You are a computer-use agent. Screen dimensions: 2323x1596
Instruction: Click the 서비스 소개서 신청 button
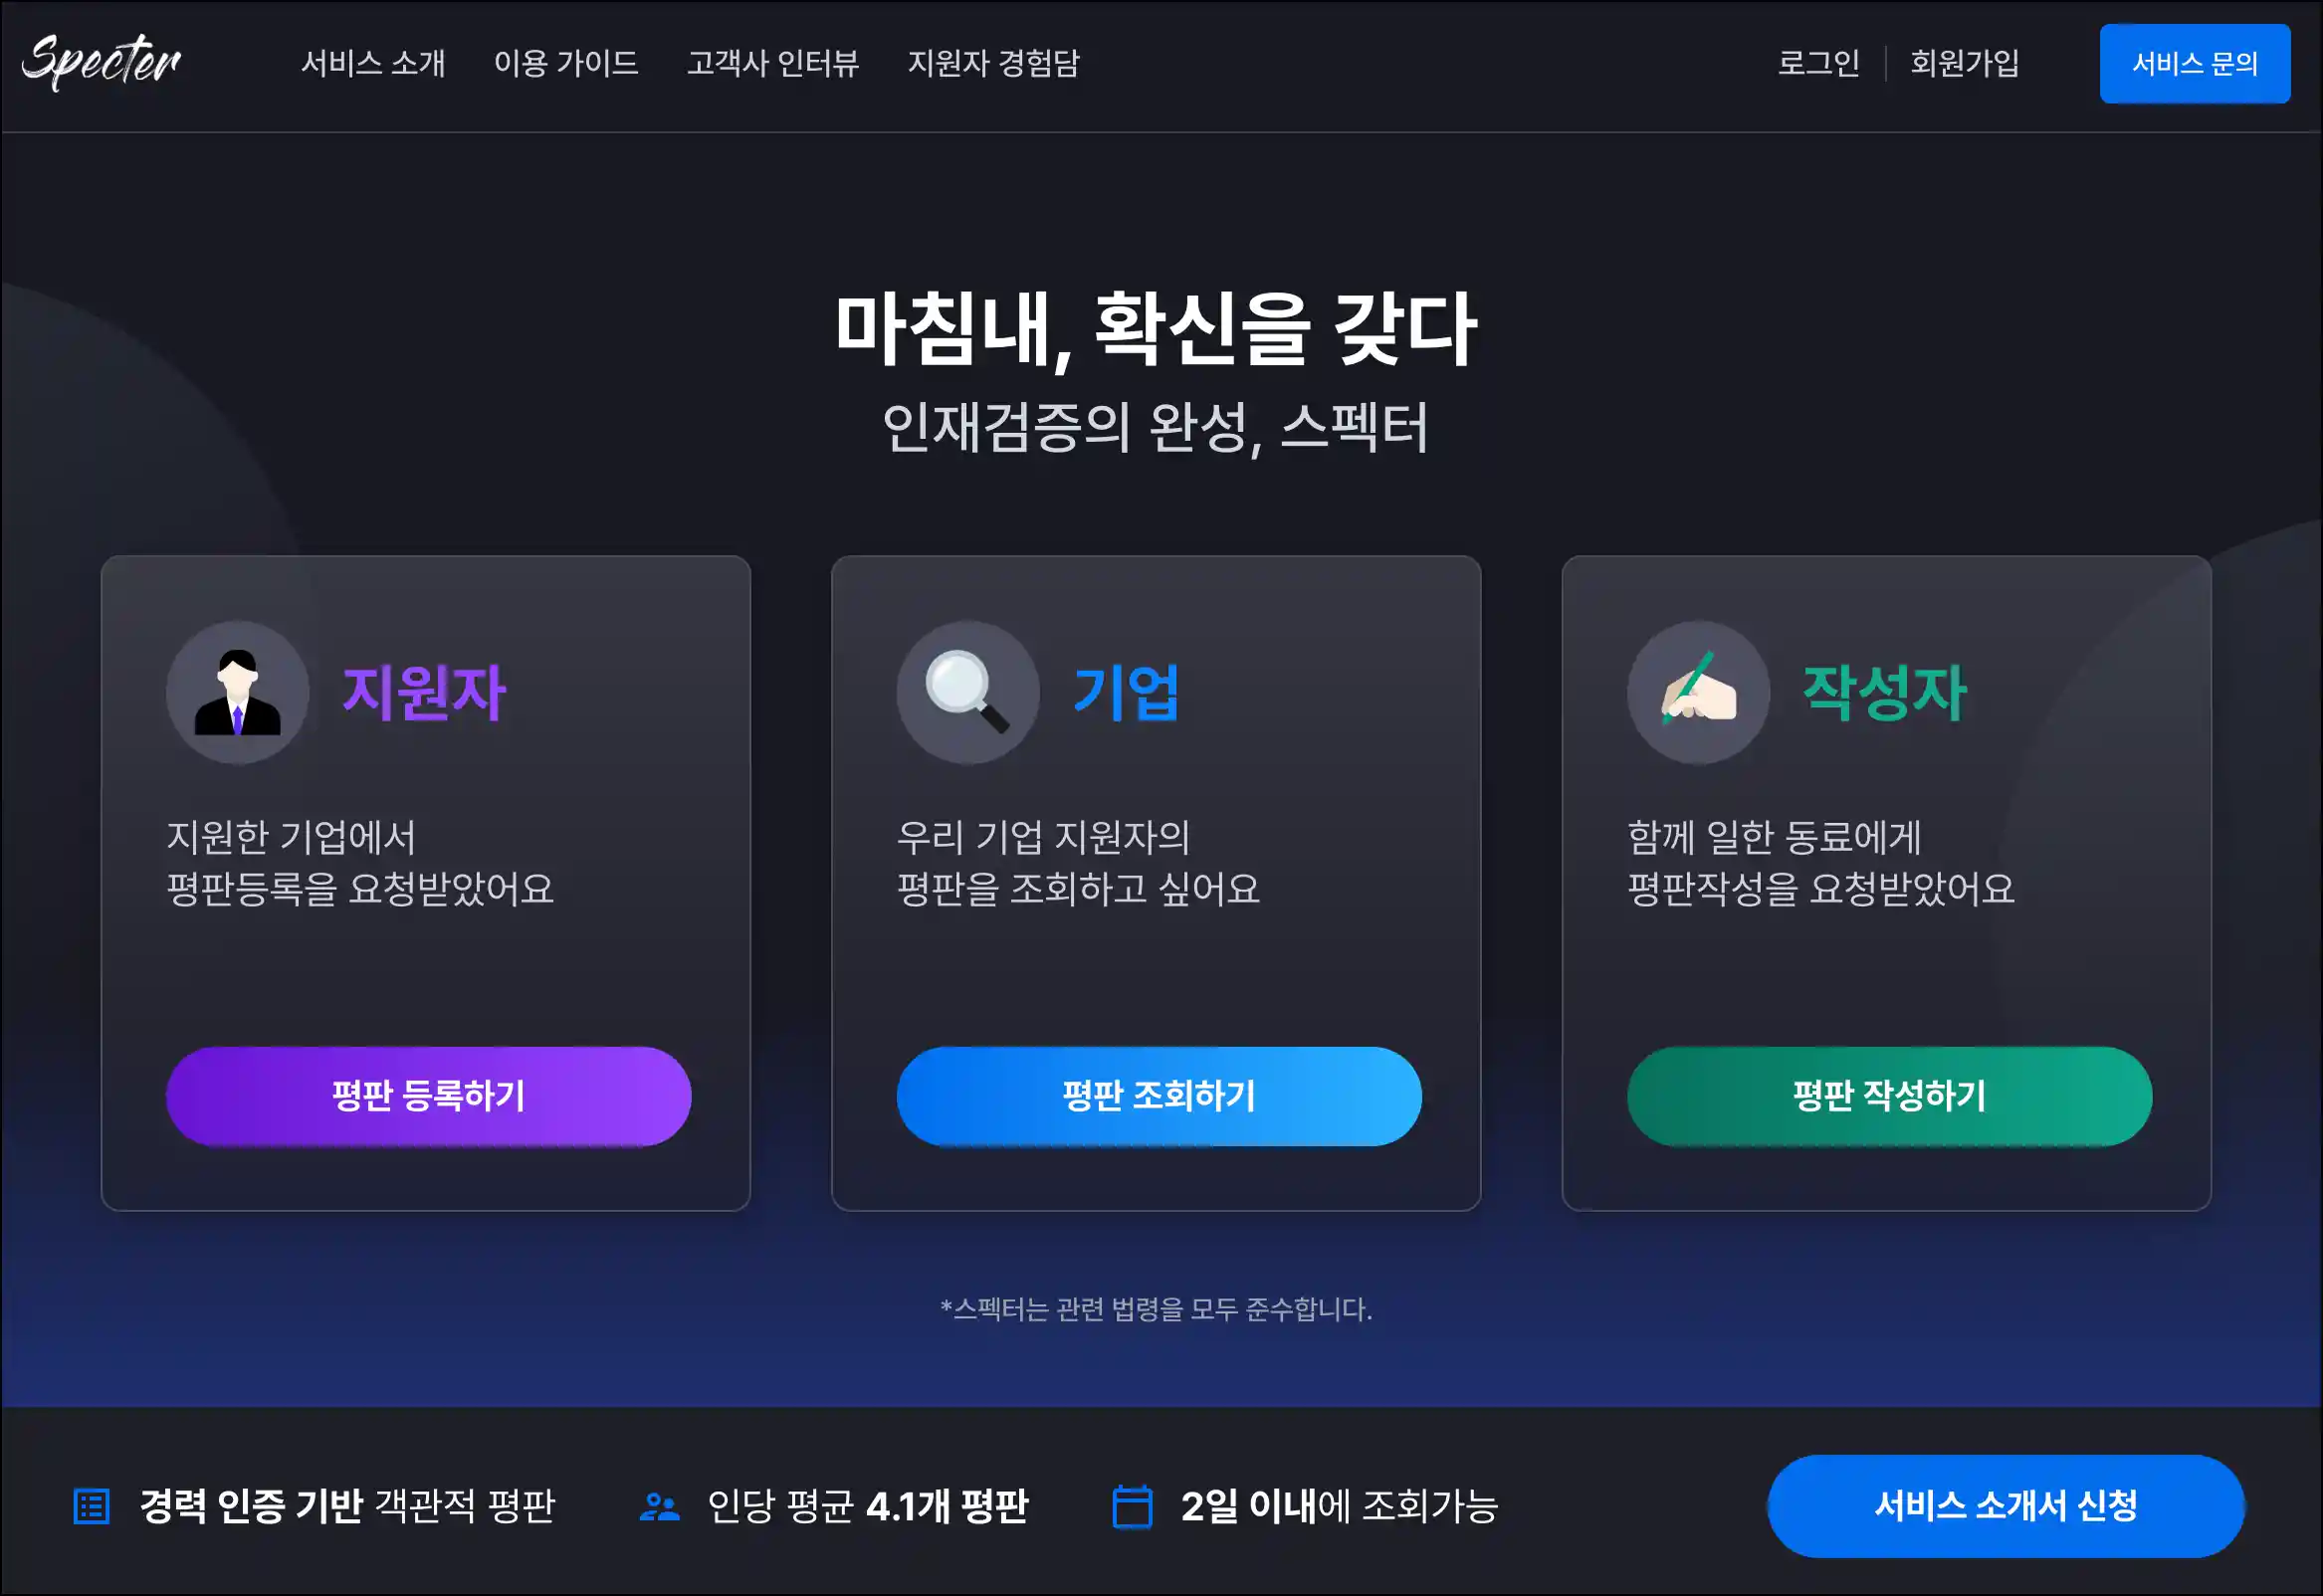coord(2005,1506)
